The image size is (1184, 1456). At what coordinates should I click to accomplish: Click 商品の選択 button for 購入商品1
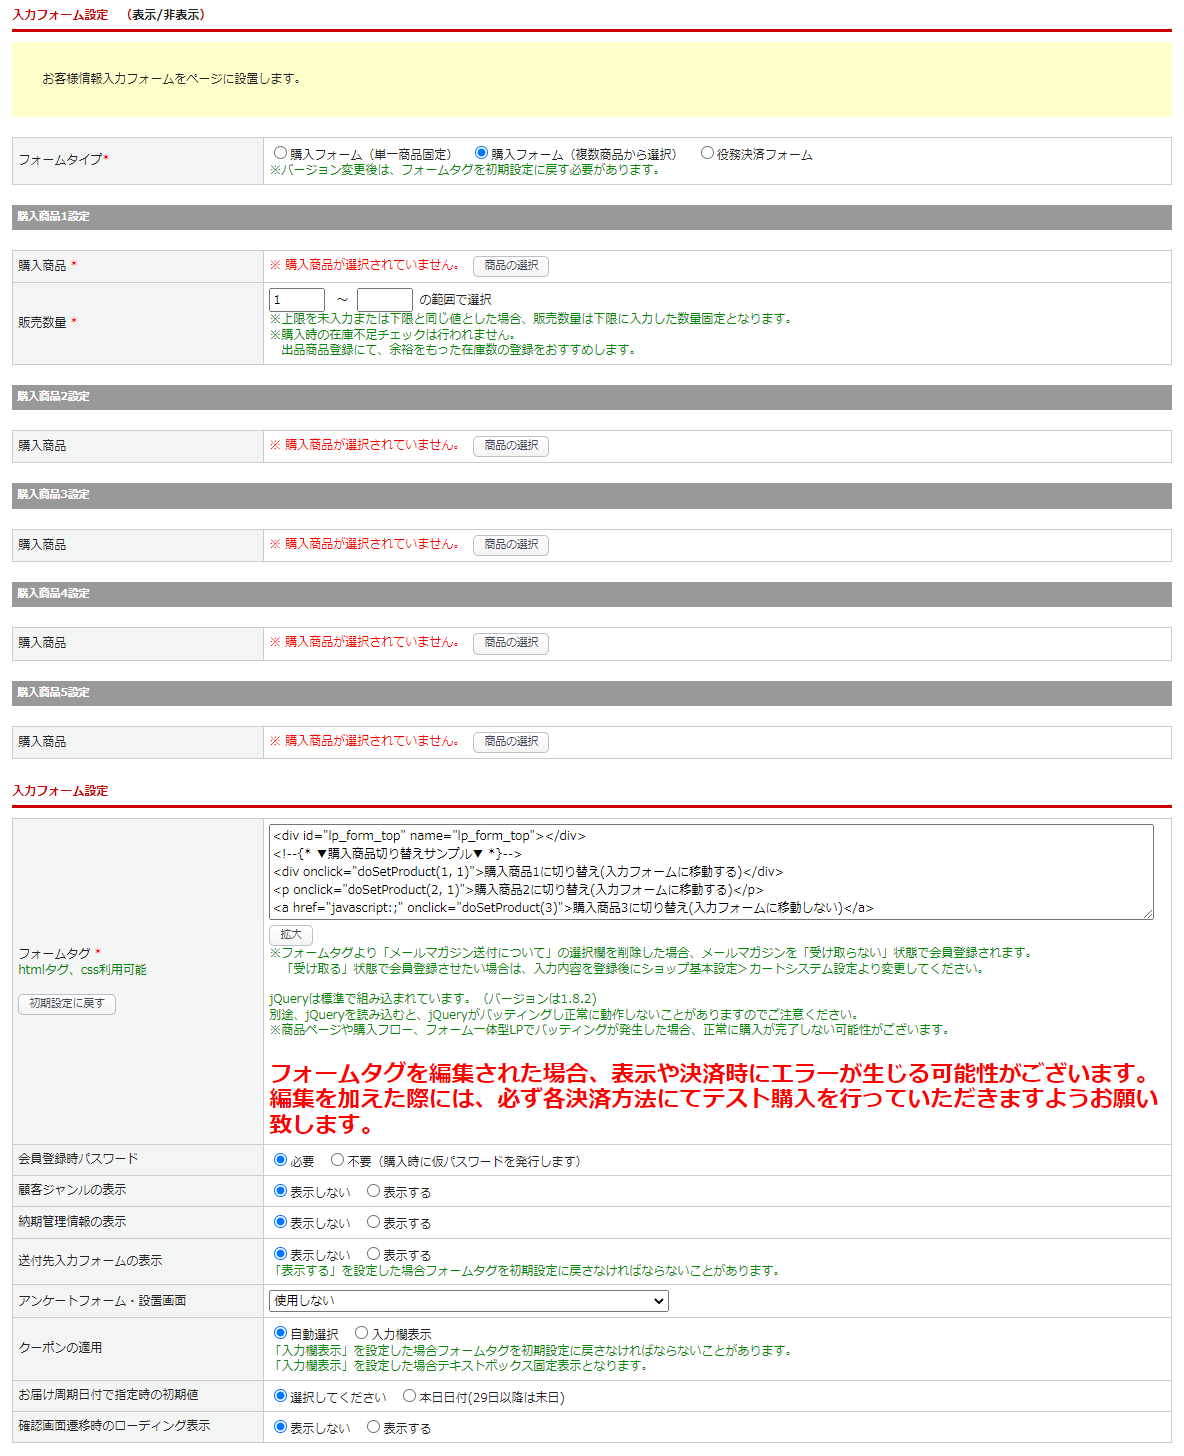(x=511, y=266)
